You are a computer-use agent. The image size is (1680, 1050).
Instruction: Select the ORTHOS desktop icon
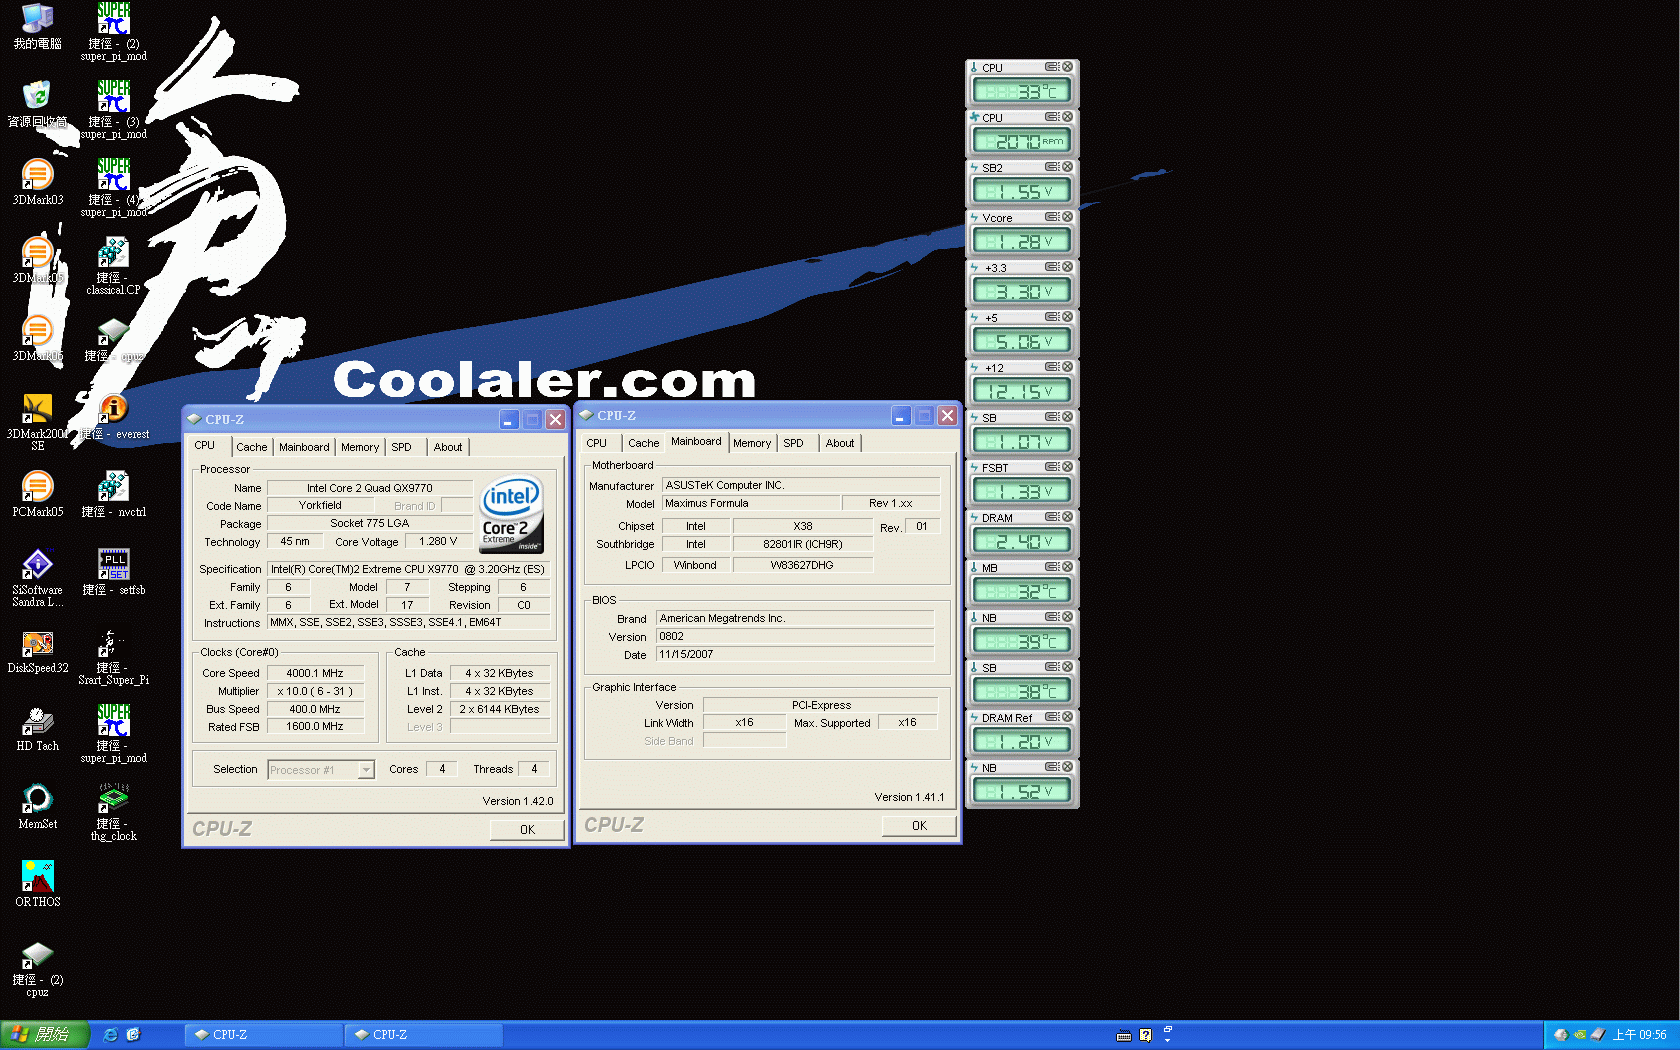click(37, 884)
